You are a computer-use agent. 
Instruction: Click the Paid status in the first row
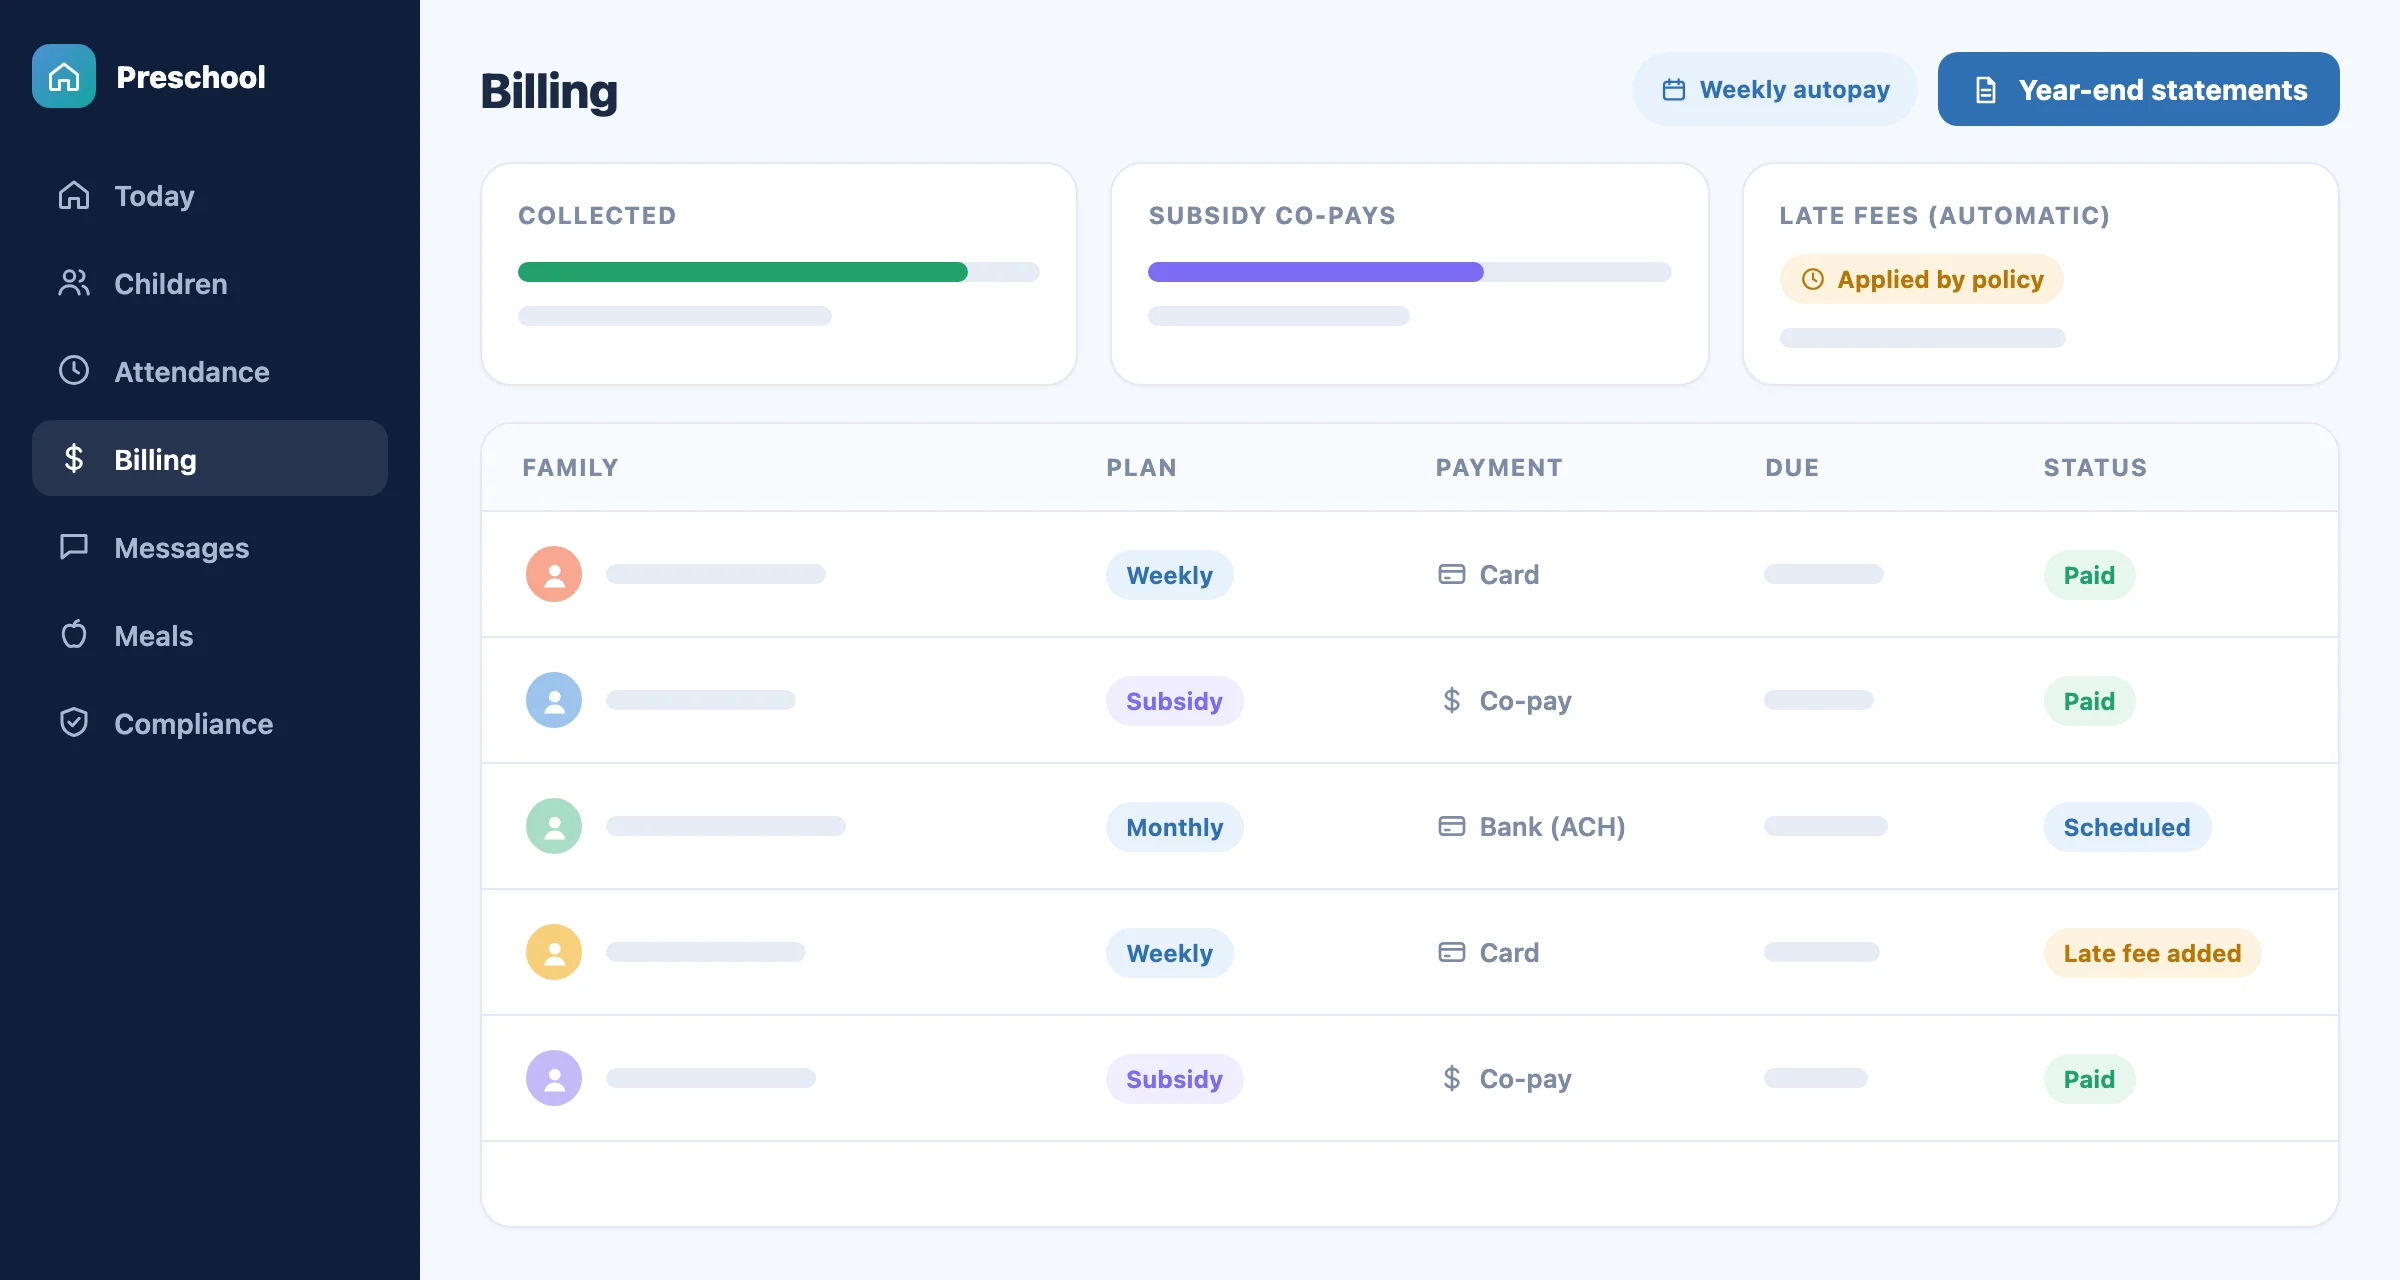[2089, 575]
